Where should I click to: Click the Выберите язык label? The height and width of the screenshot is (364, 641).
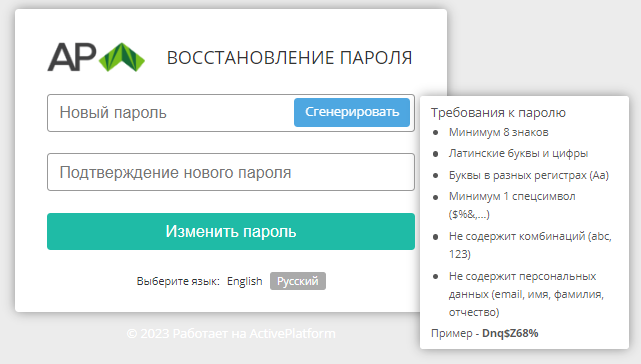pos(178,281)
